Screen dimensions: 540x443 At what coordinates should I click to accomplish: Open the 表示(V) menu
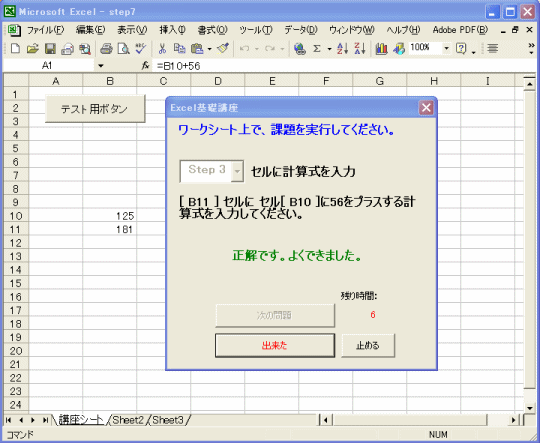[x=132, y=30]
